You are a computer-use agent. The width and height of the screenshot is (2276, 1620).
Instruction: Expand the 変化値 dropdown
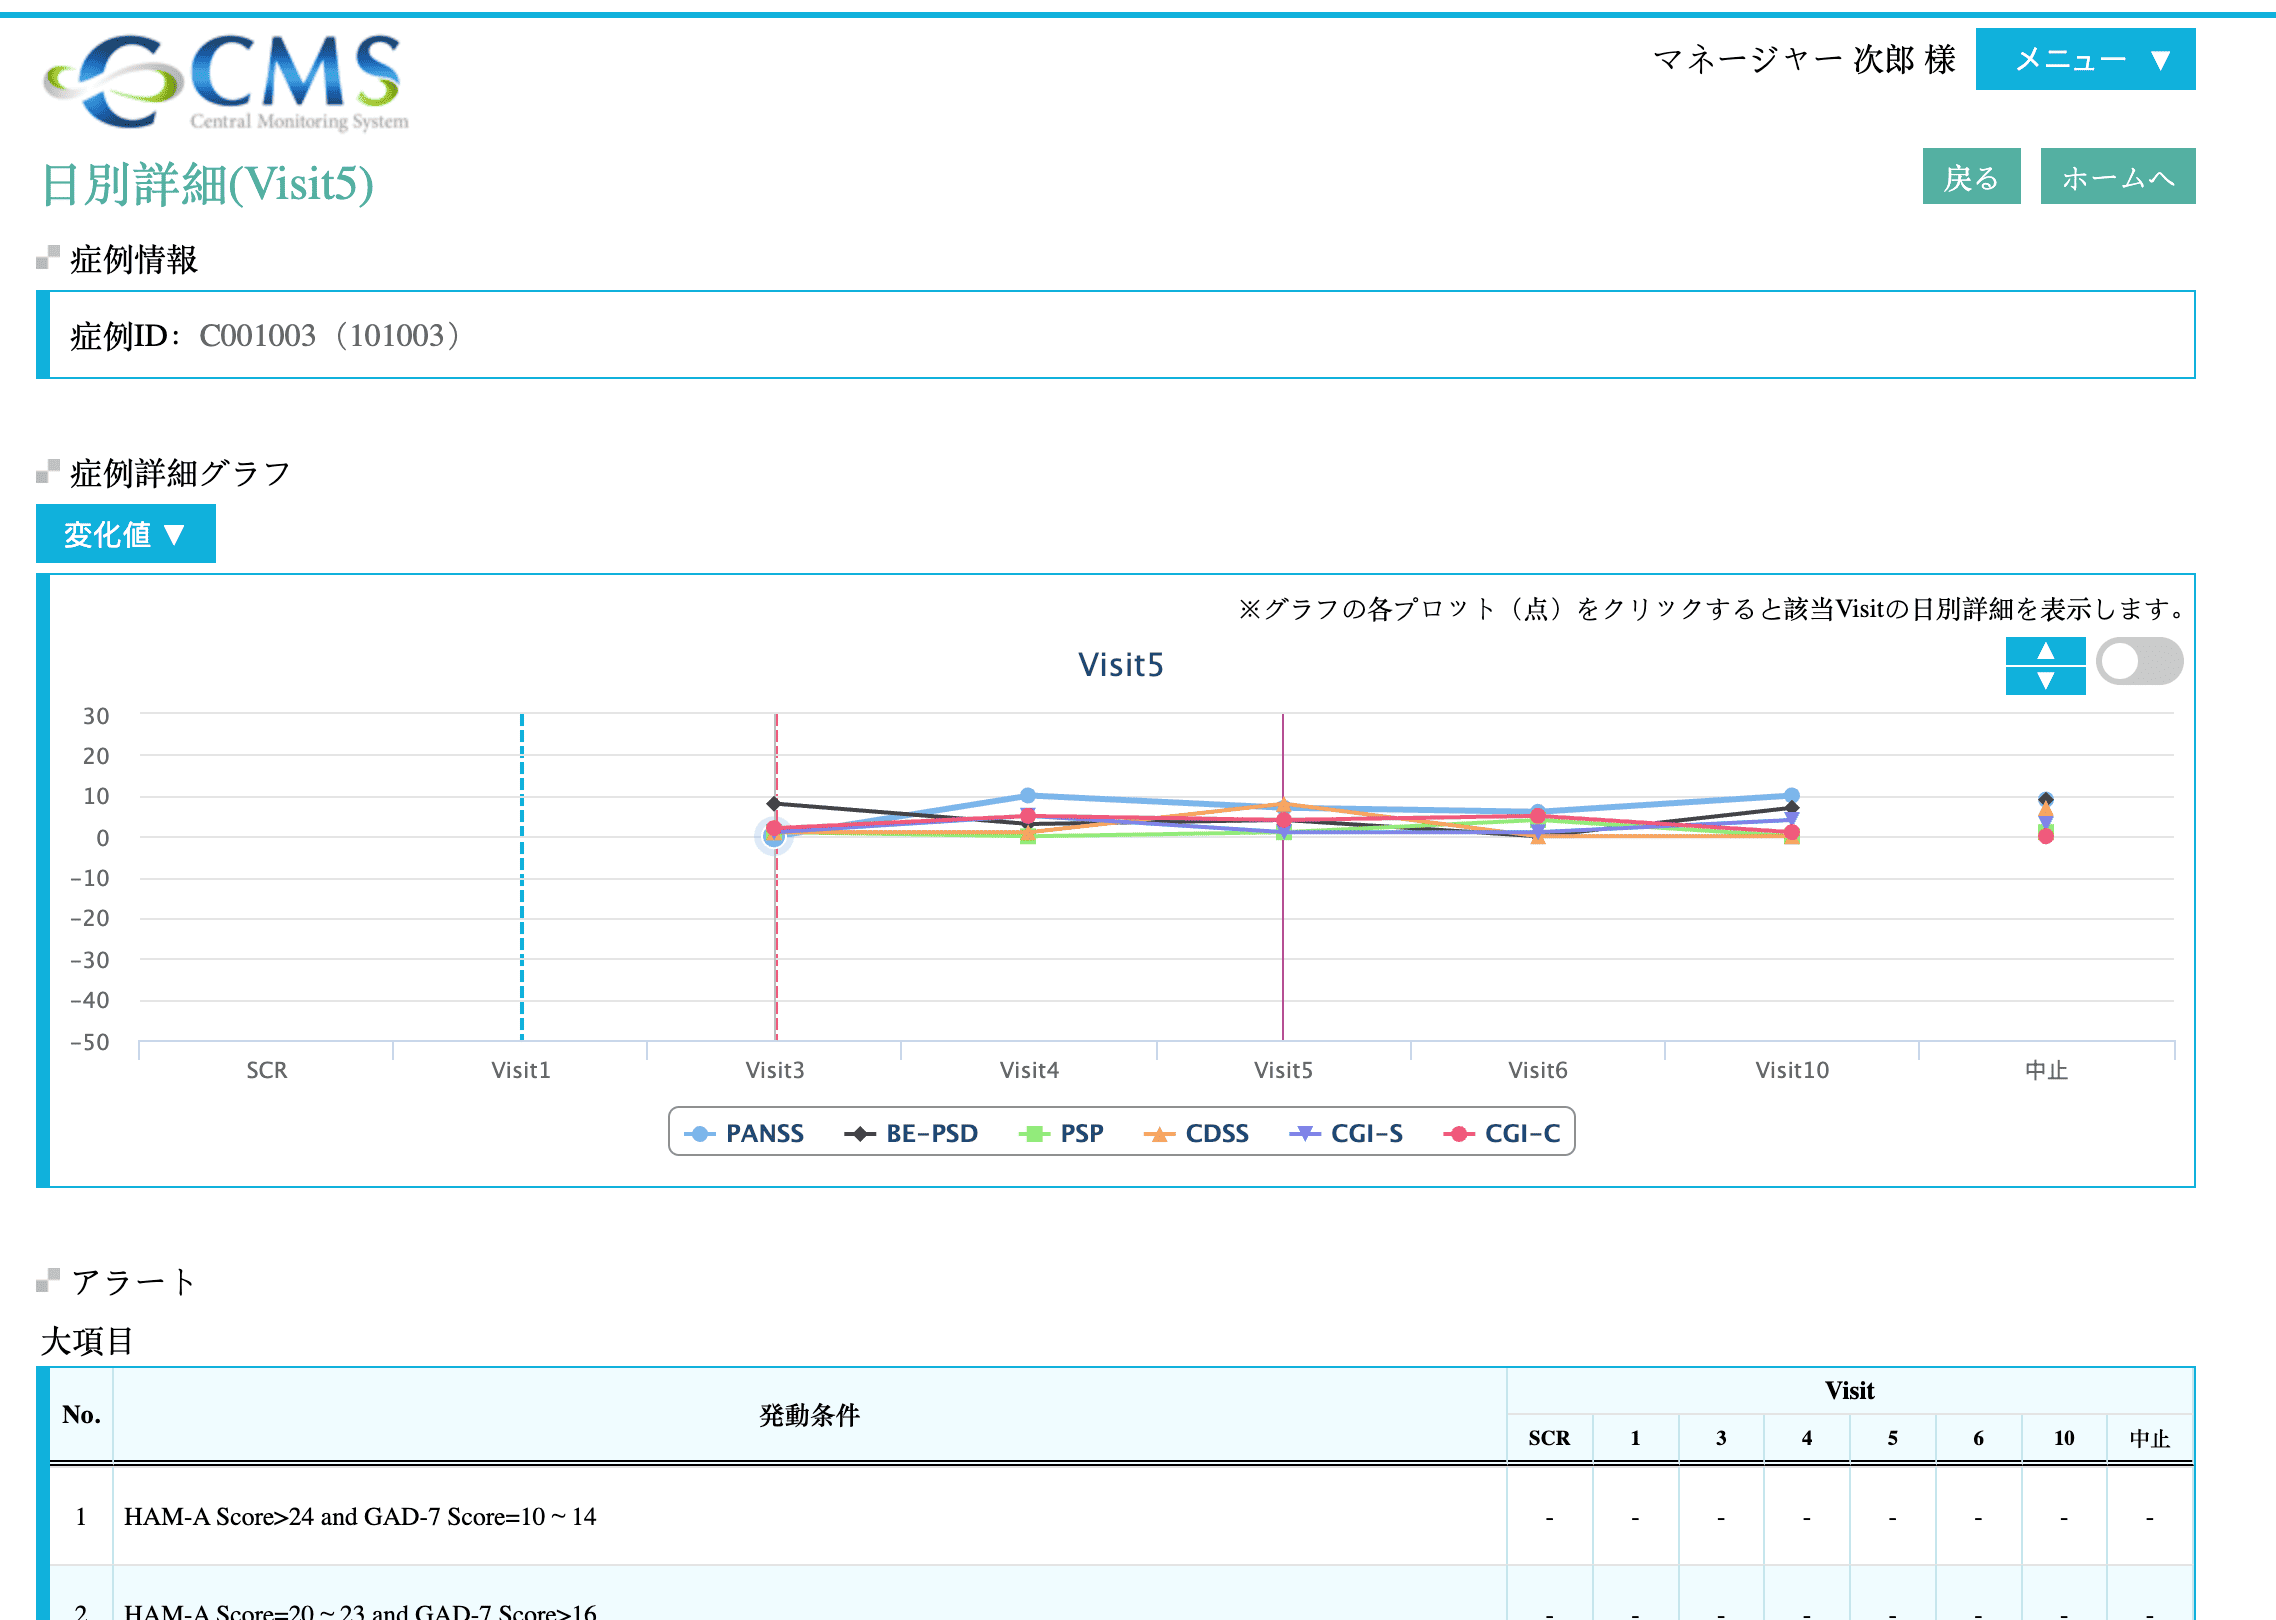(x=126, y=534)
